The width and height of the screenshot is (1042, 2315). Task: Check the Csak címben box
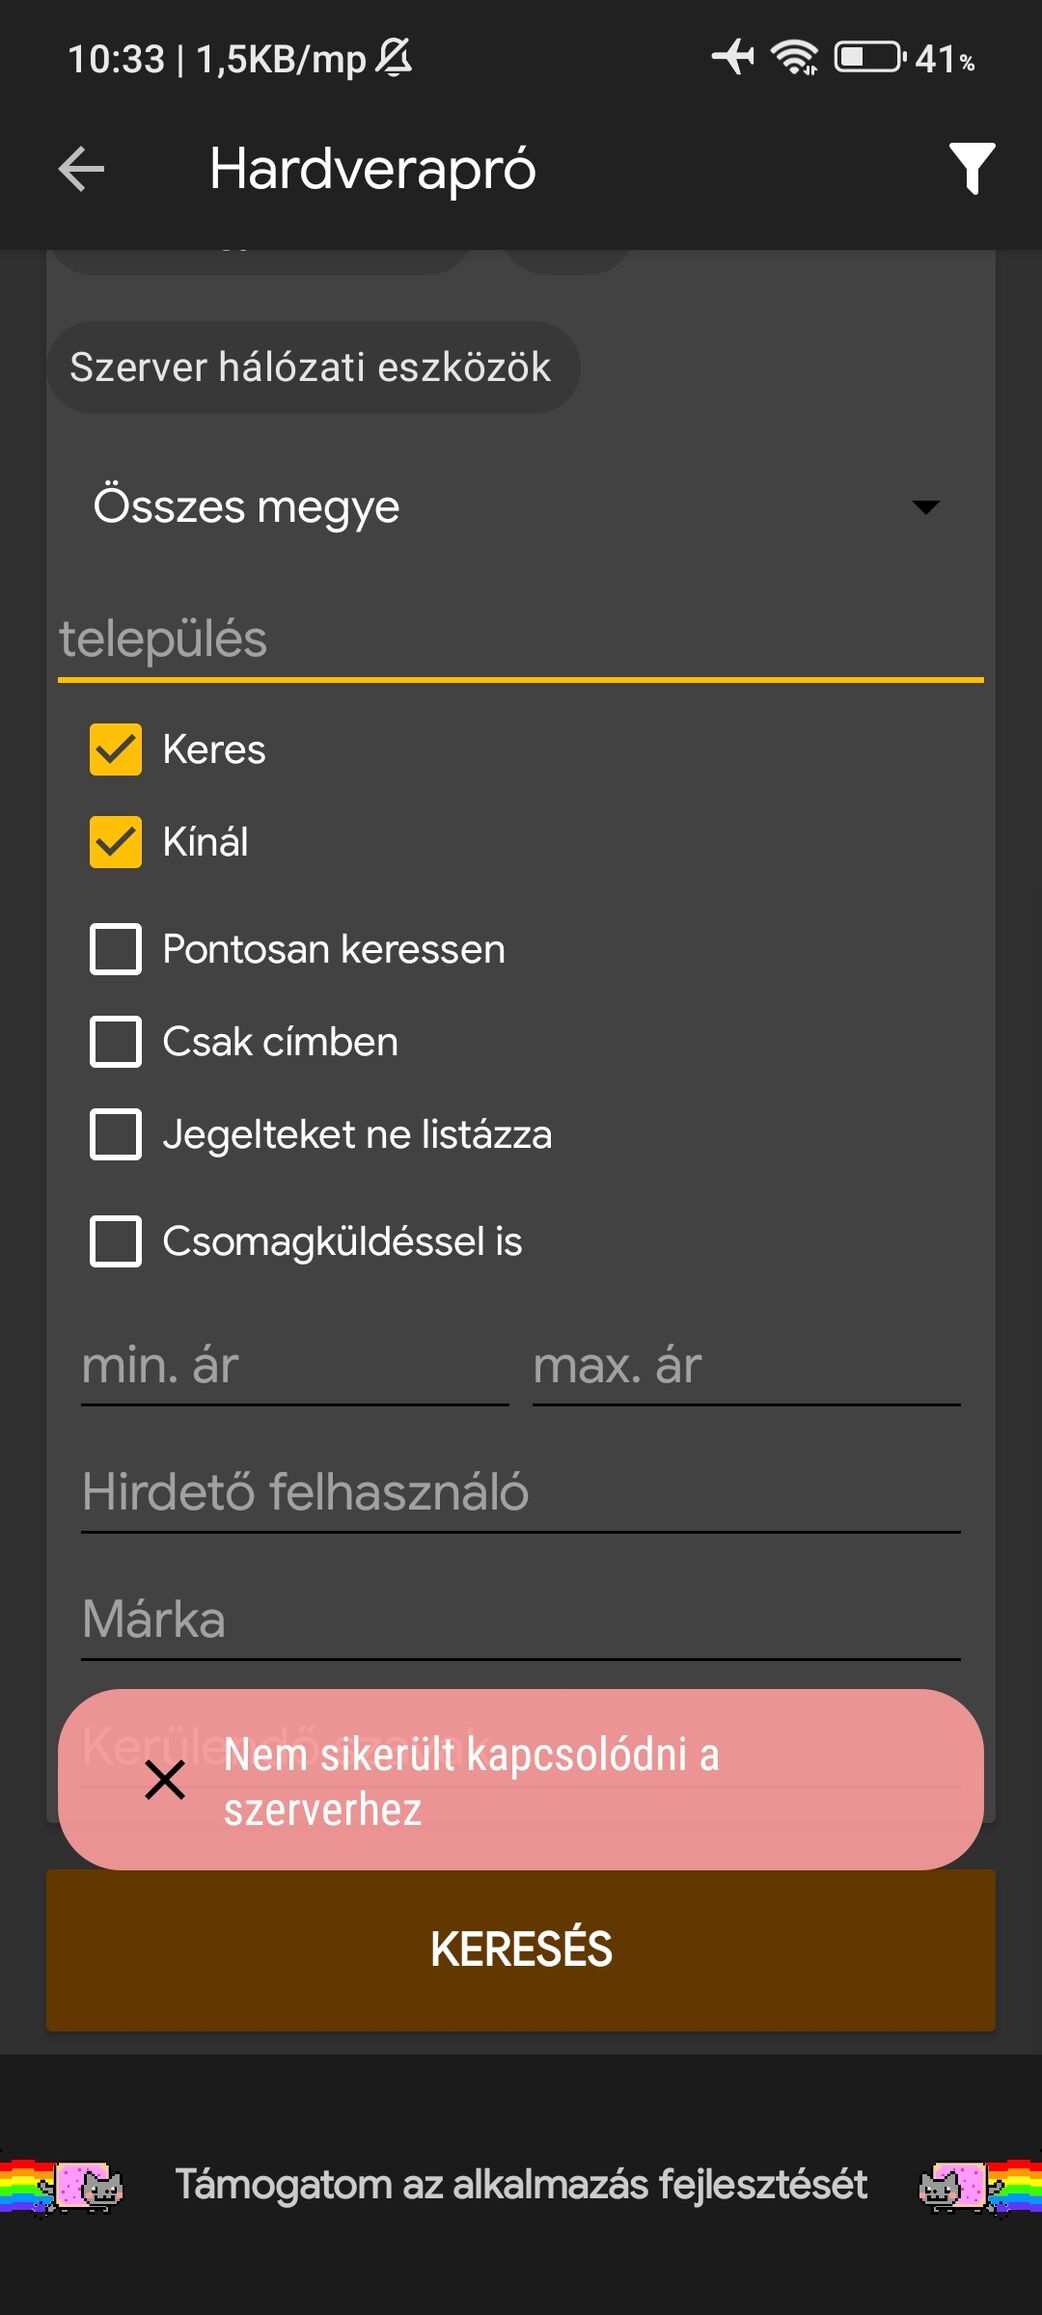116,1042
